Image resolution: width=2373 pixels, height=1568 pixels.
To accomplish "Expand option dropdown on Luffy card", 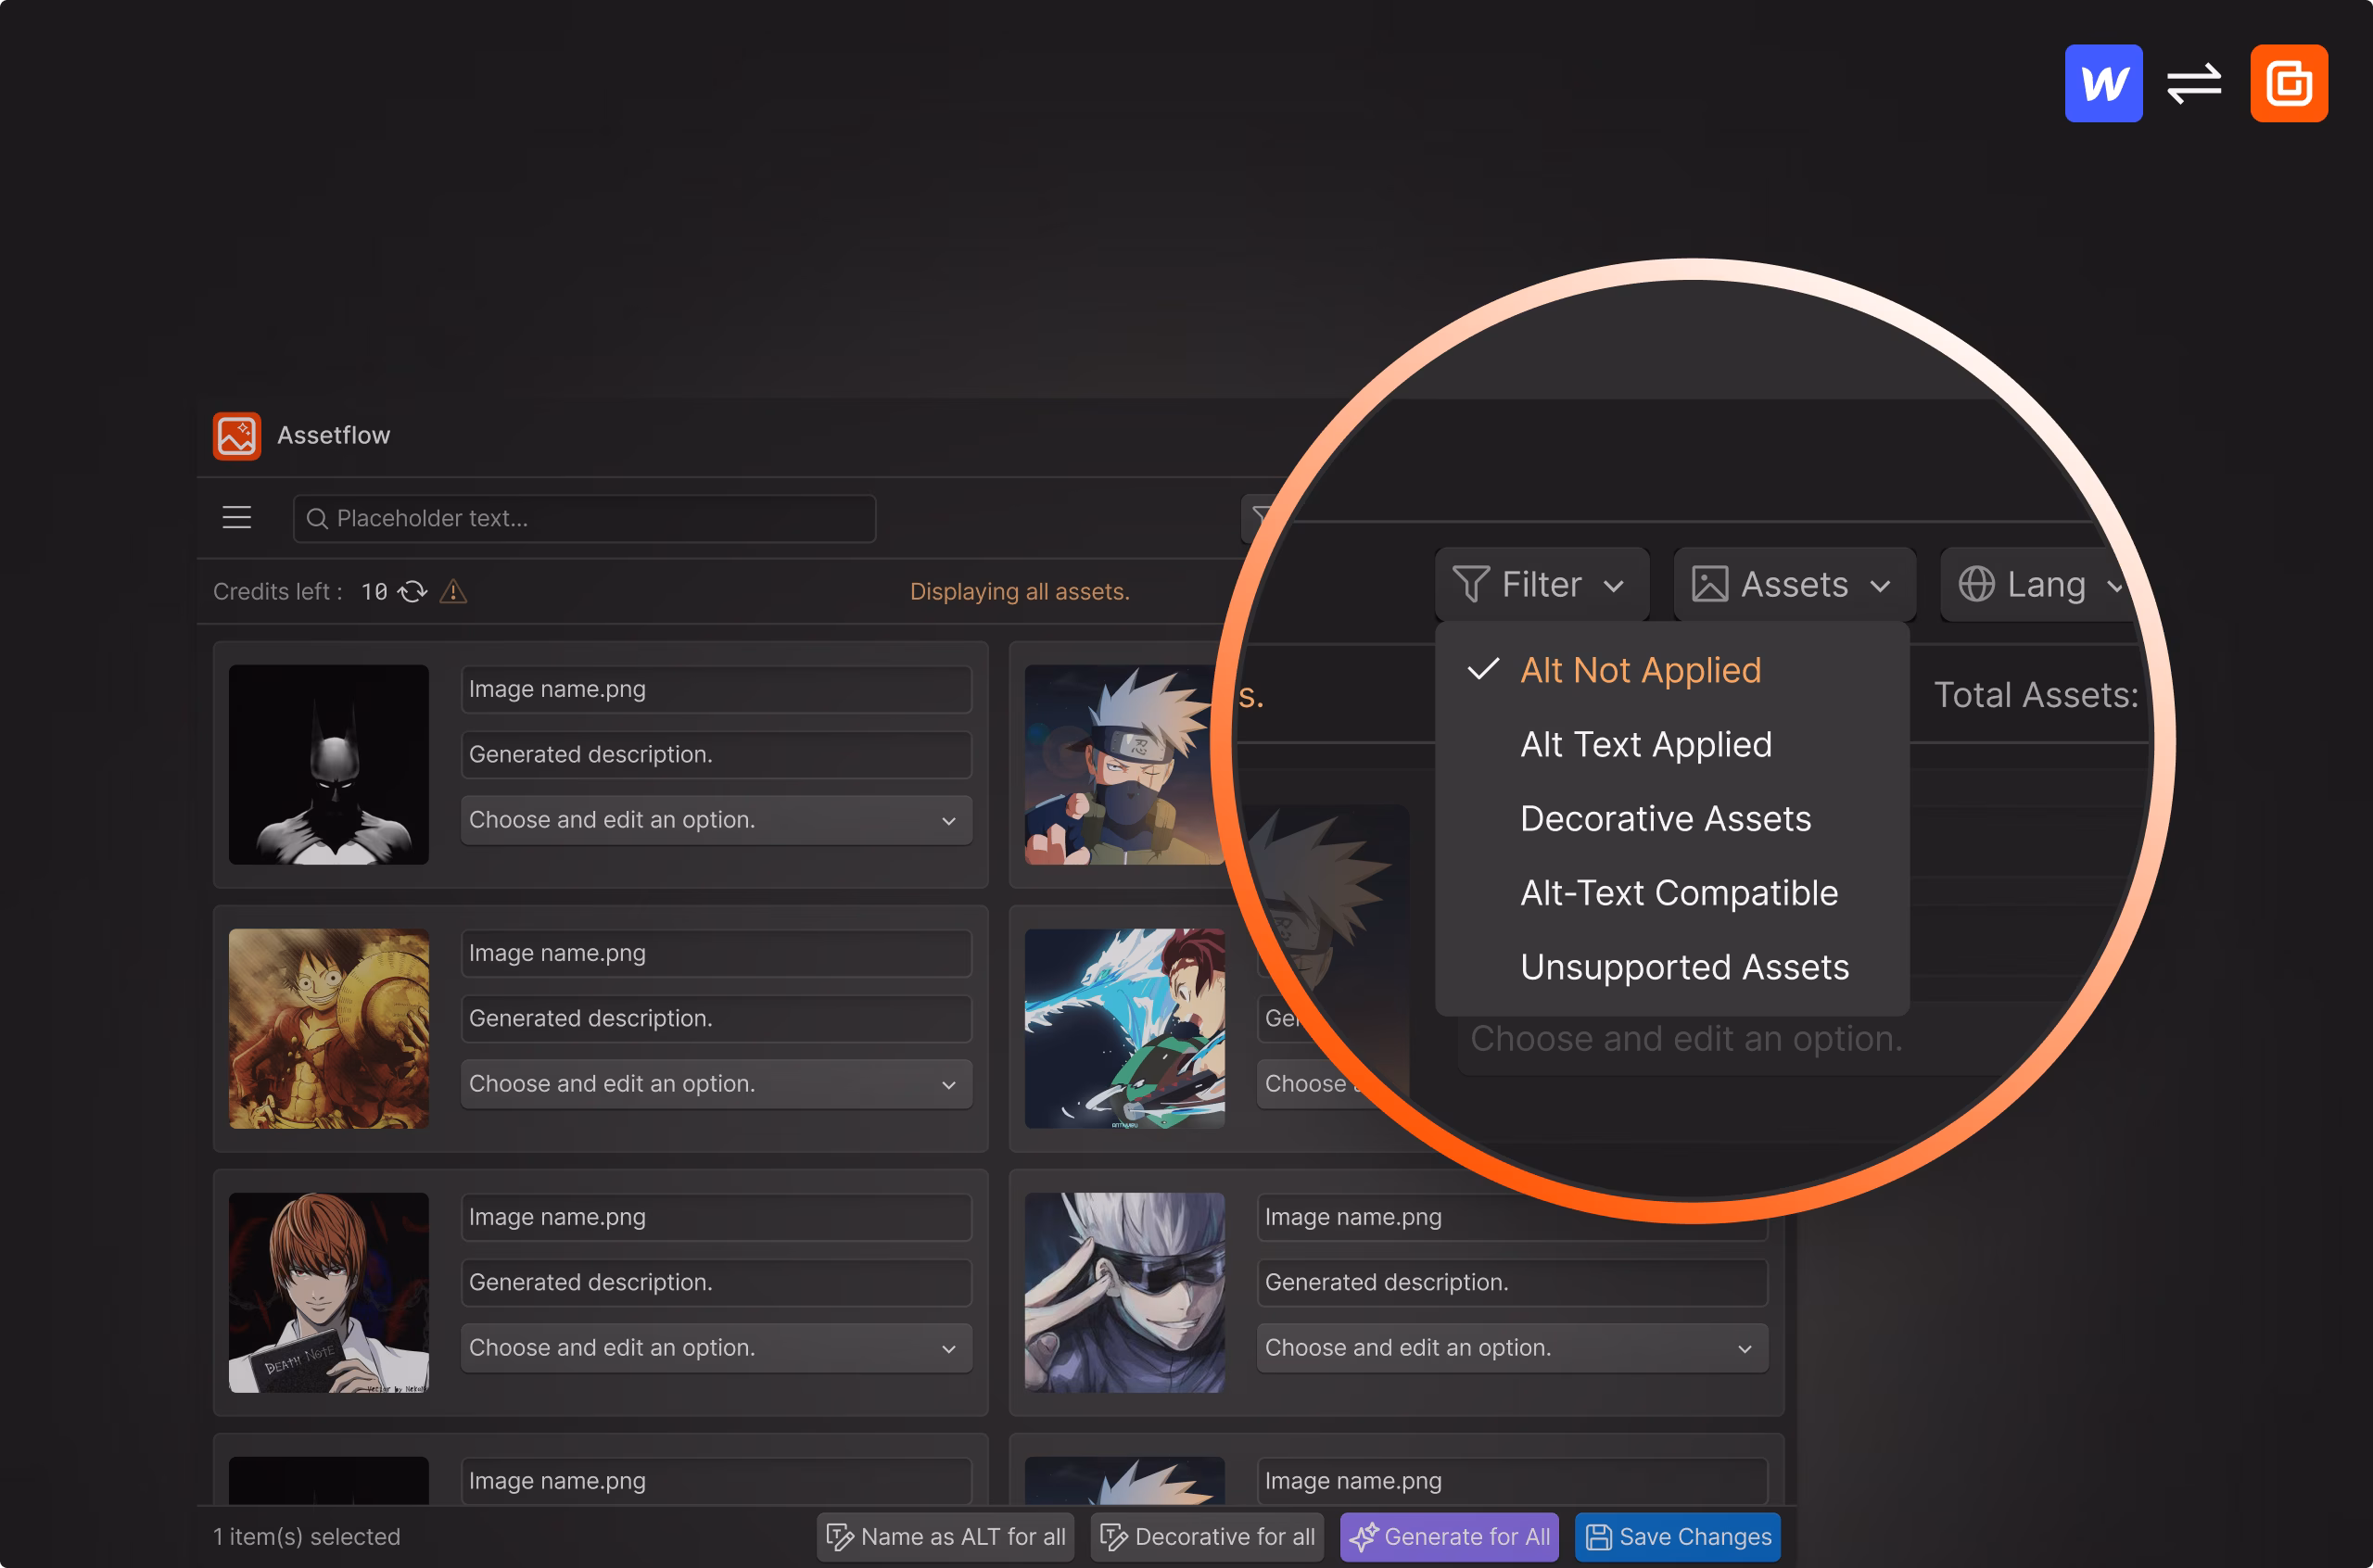I will pyautogui.click(x=716, y=1084).
